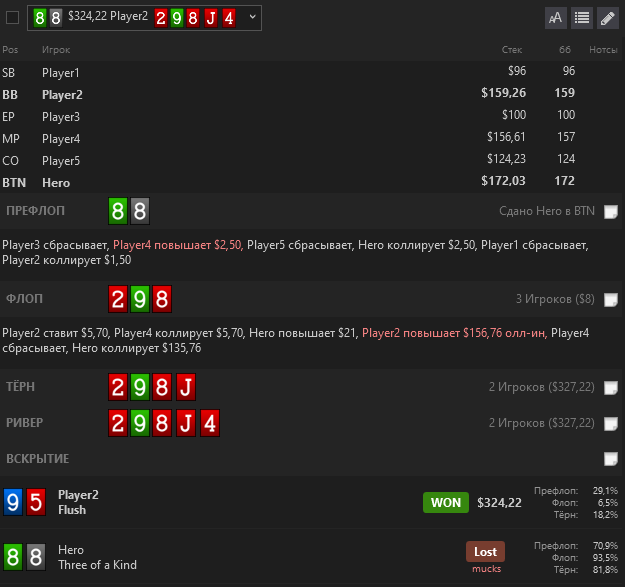Click the gray 8 hole card in ПРЕФЛОП
The height and width of the screenshot is (587, 625).
click(x=140, y=211)
